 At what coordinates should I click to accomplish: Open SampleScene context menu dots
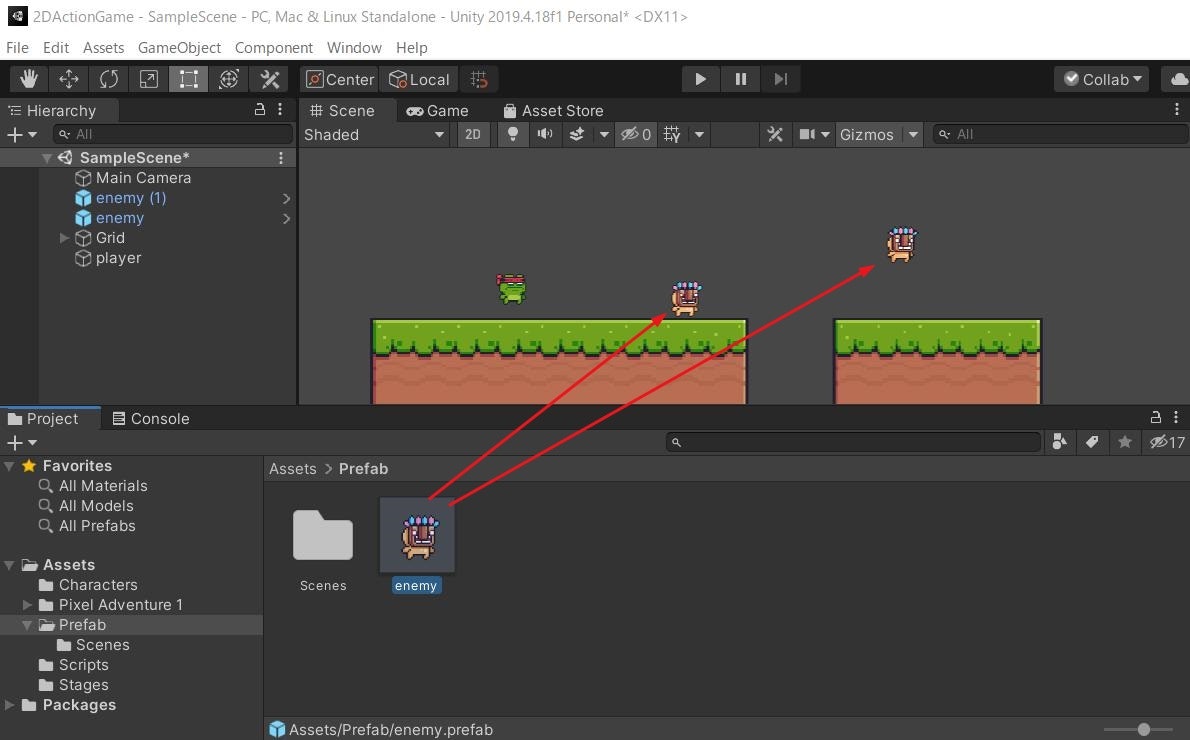(281, 158)
